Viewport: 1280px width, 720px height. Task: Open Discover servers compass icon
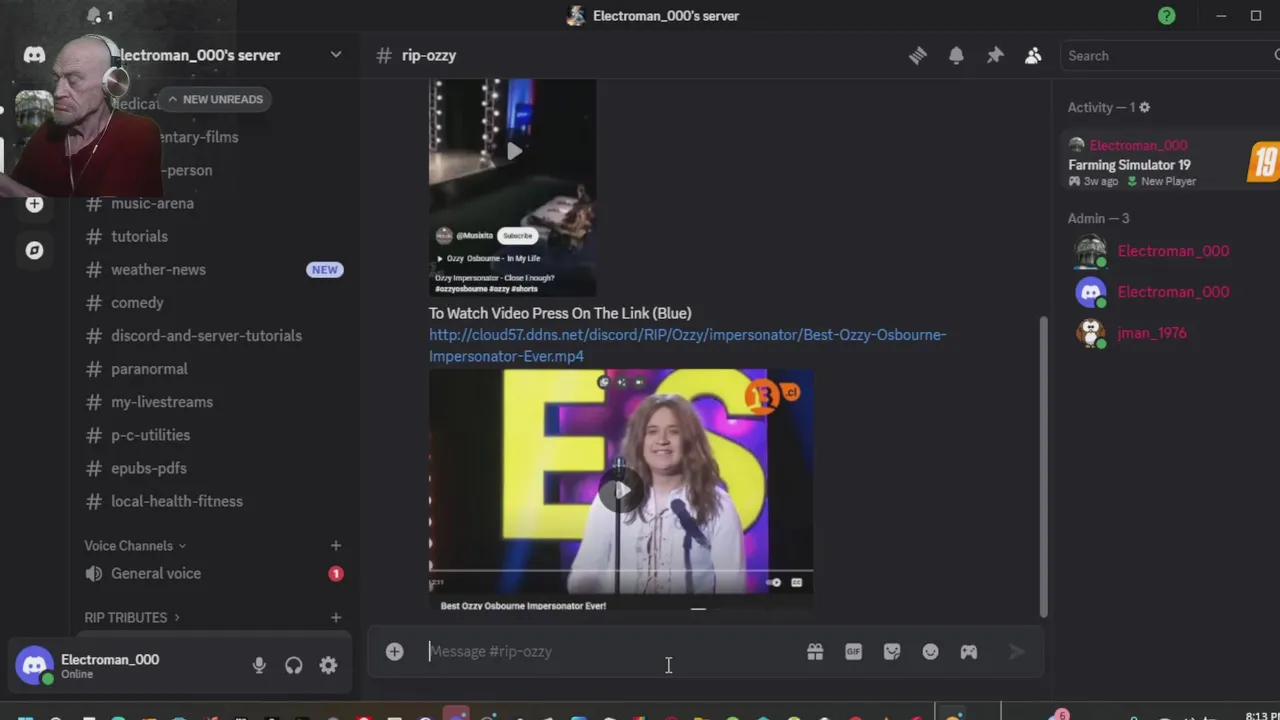[x=34, y=250]
